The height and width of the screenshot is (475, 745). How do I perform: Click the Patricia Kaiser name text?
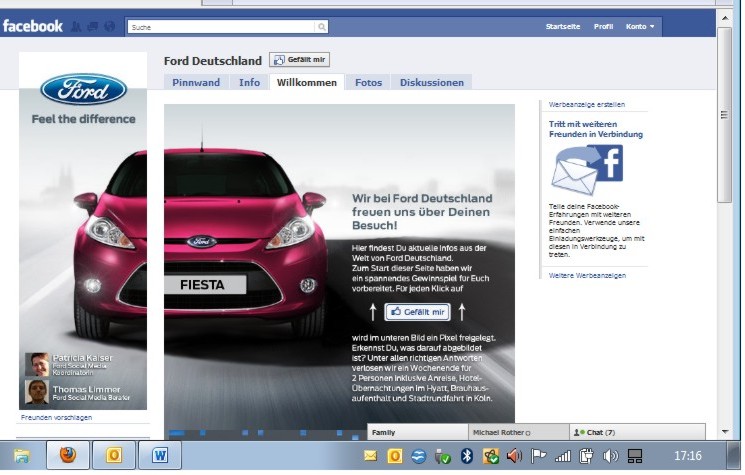click(83, 358)
